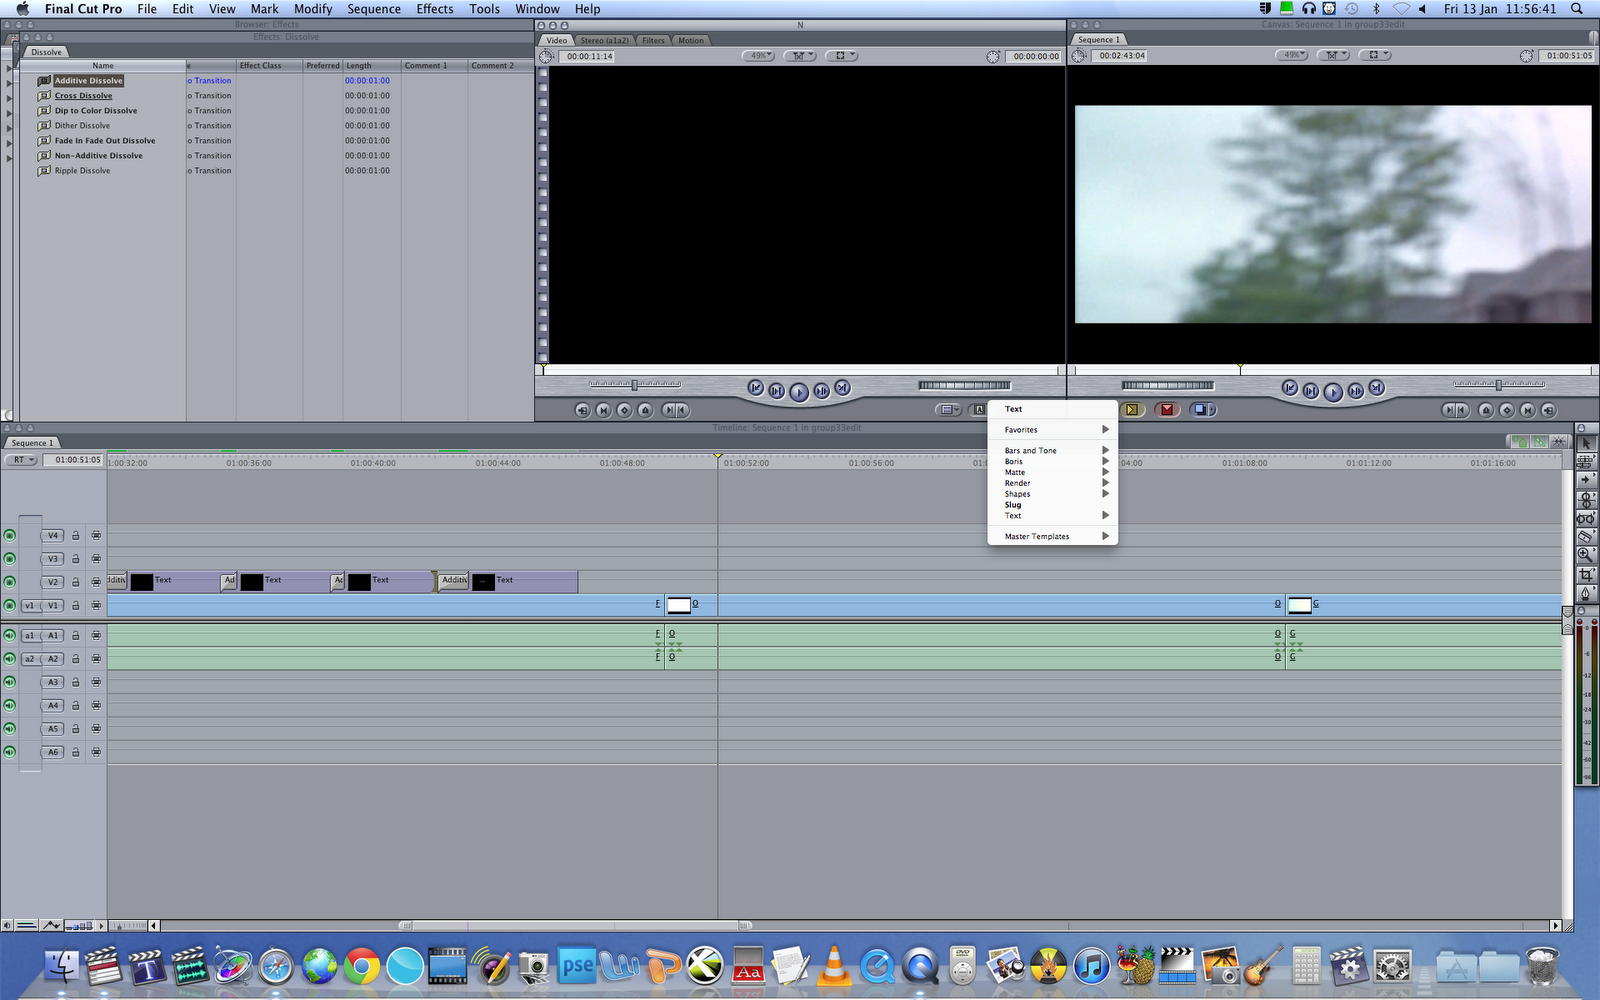The image size is (1600, 1000).
Task: Pick the Crop tool in the tool palette
Action: tap(1586, 575)
